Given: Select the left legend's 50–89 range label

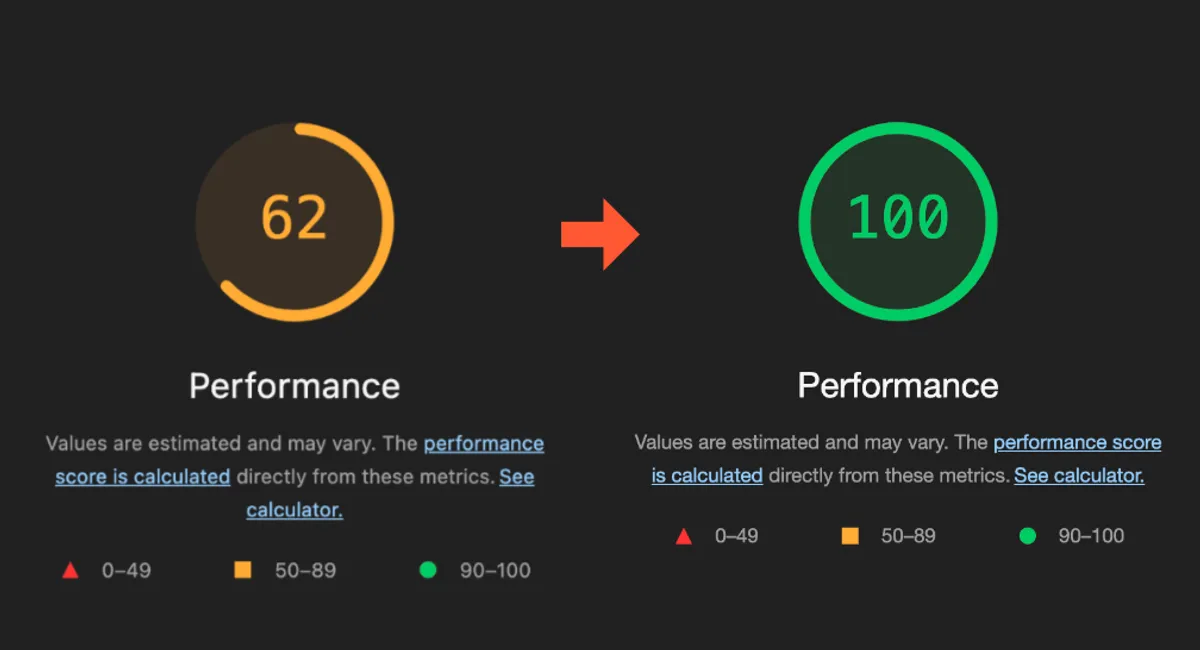Looking at the screenshot, I should [305, 571].
